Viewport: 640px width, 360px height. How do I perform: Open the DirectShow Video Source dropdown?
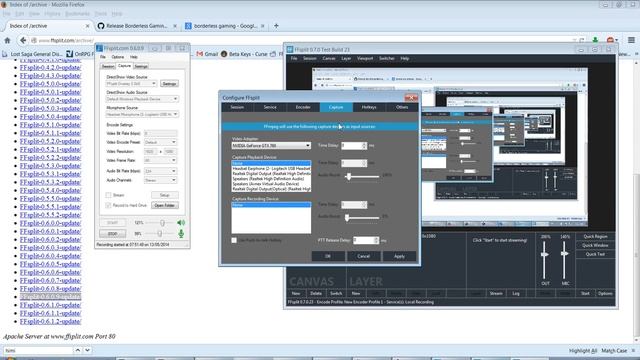point(131,84)
